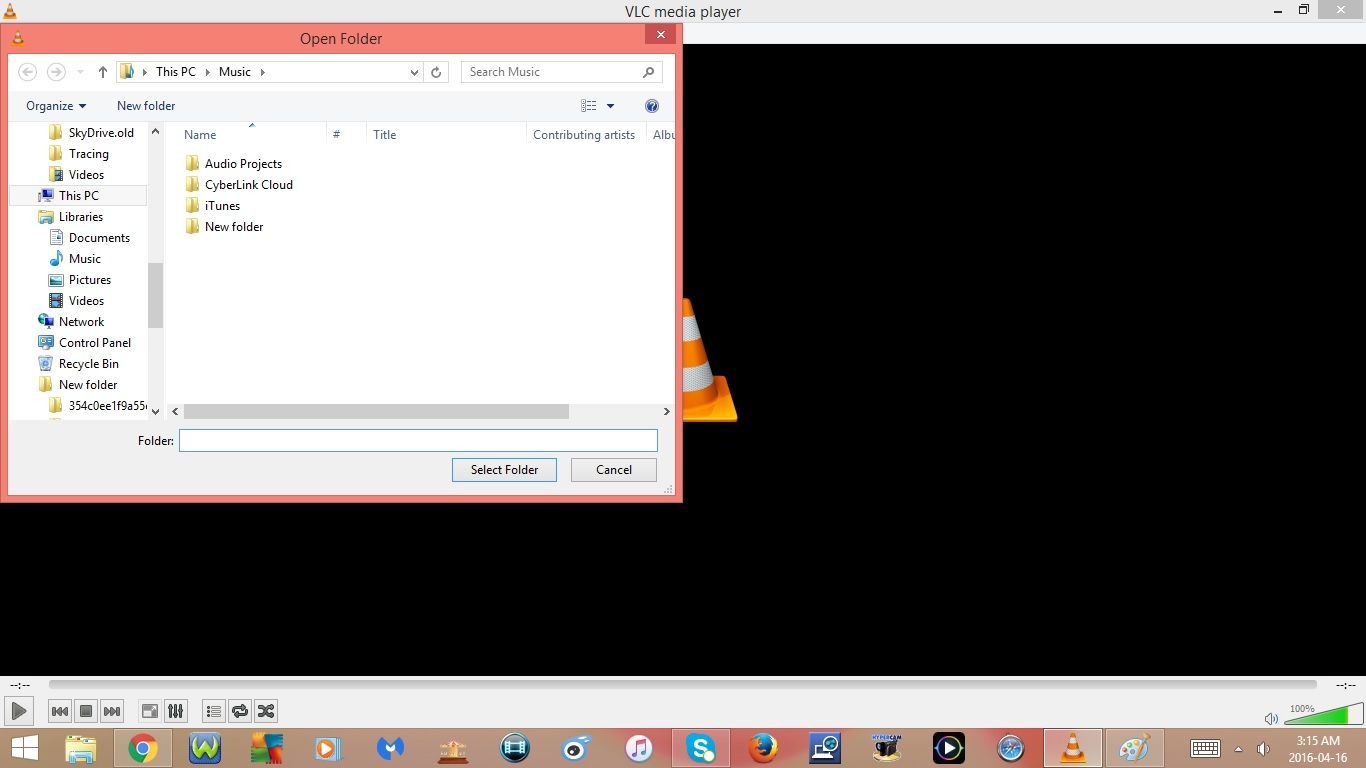
Task: Click the Get Help question mark icon
Action: 652,105
